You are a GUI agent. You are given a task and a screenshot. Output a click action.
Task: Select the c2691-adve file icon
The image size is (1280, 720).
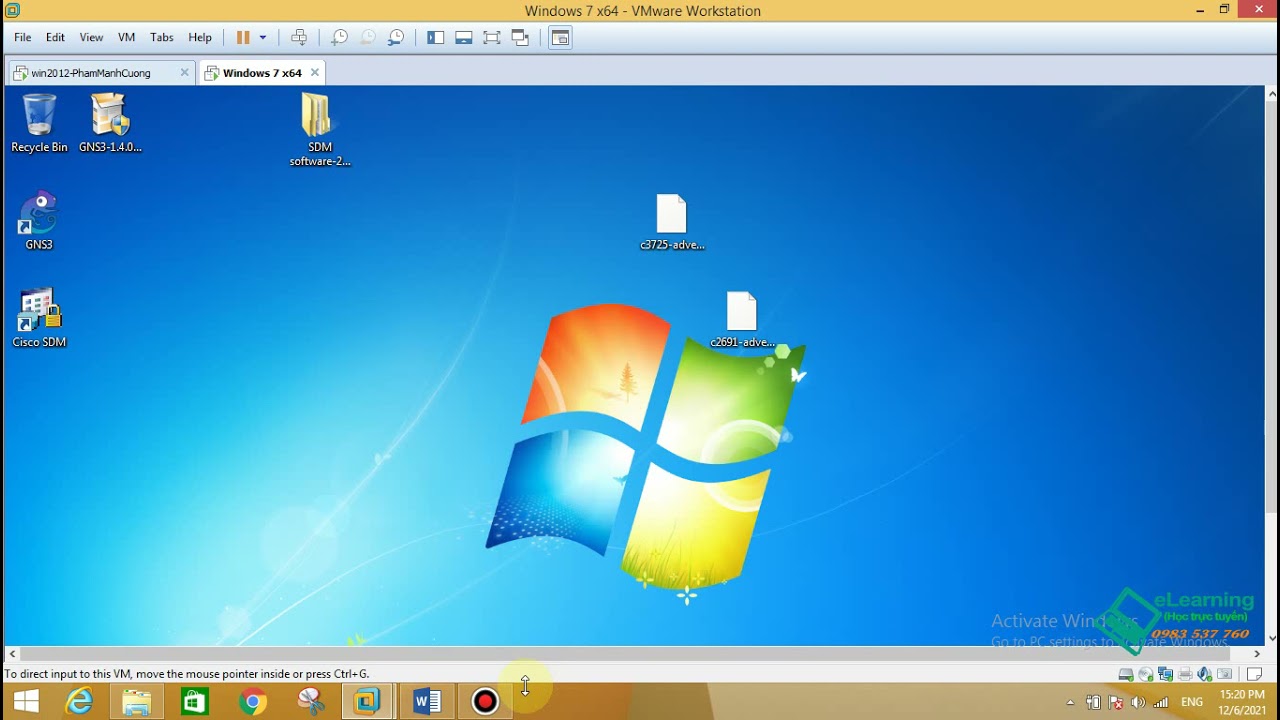742,320
